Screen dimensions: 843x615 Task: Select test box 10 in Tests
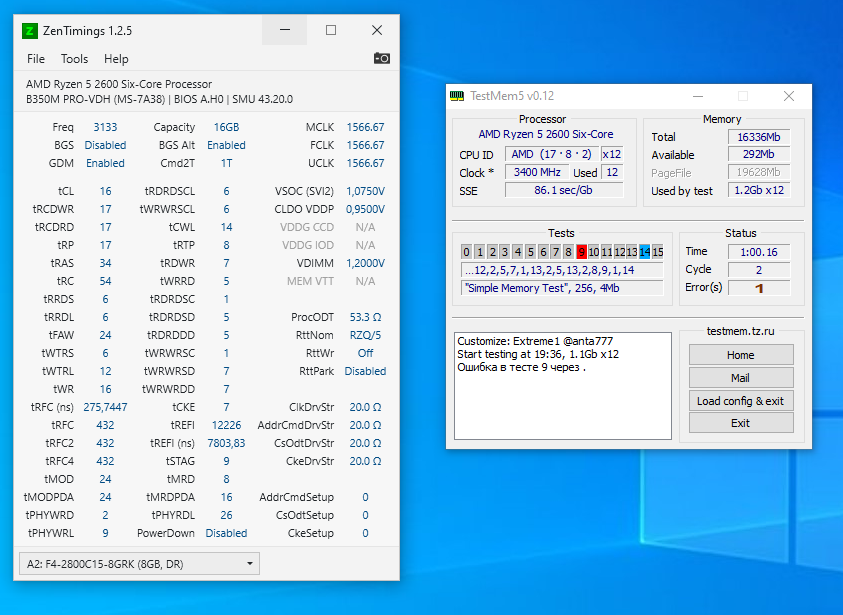594,252
